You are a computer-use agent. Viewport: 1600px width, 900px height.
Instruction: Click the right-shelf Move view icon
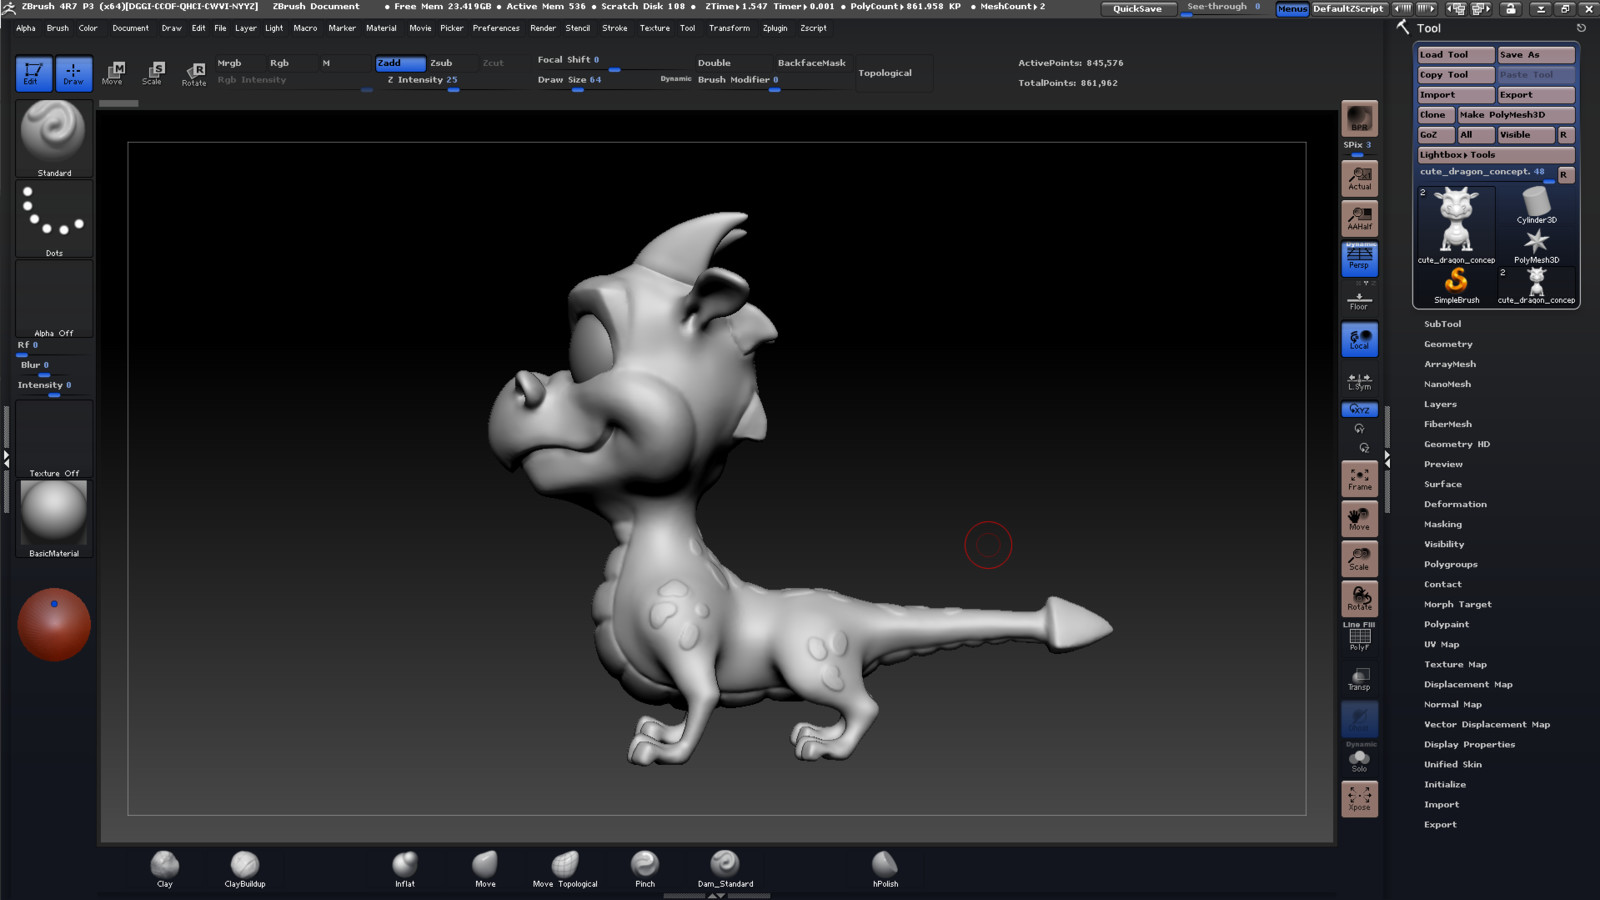(x=1359, y=519)
